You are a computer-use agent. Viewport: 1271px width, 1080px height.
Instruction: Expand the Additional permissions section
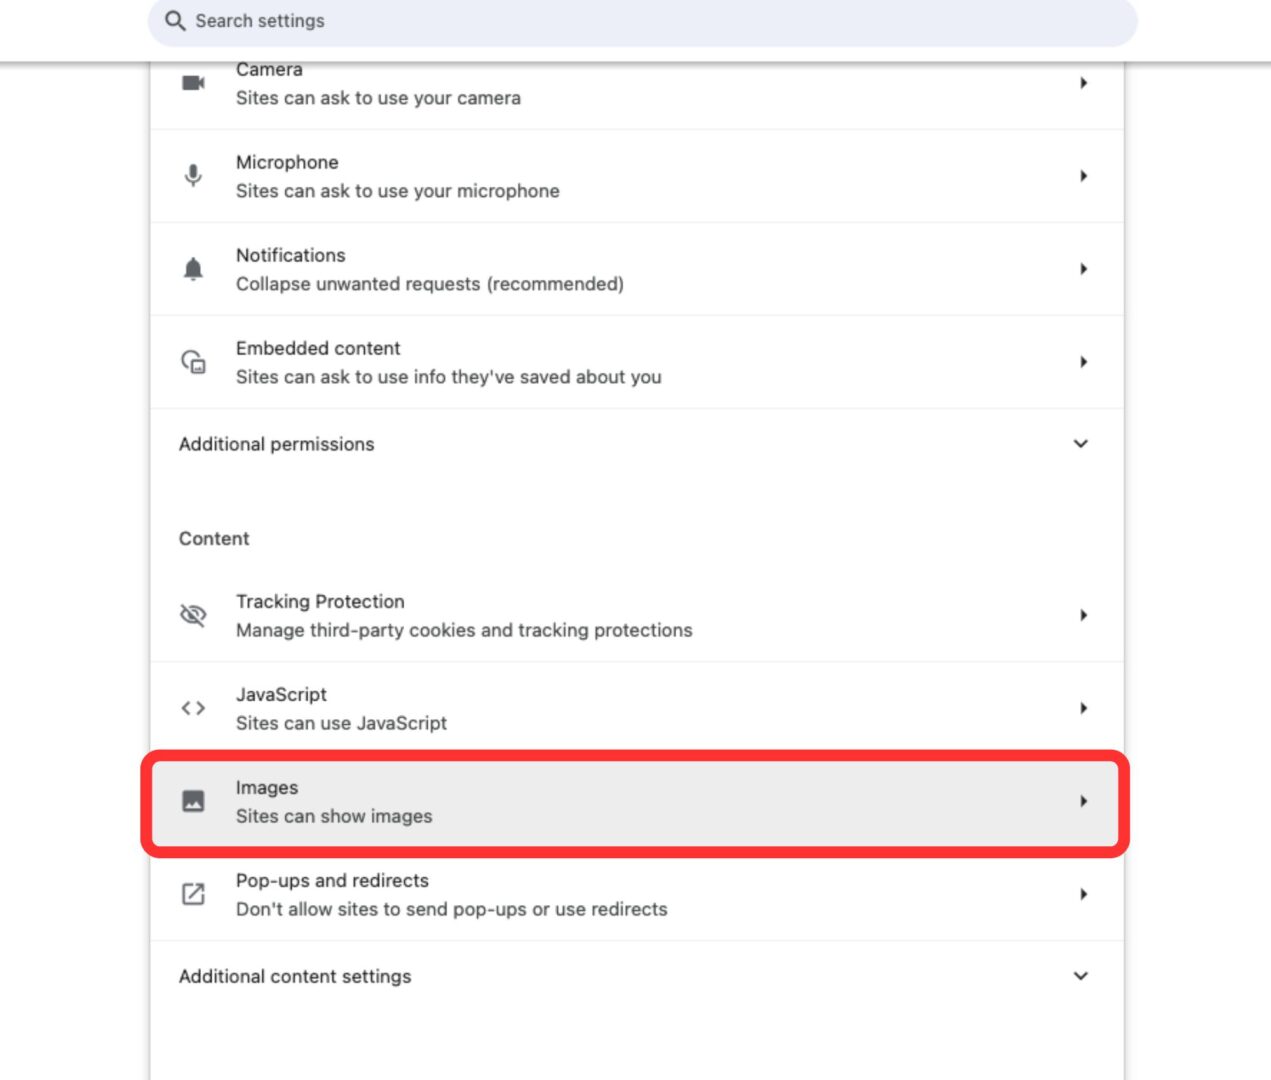(1080, 443)
